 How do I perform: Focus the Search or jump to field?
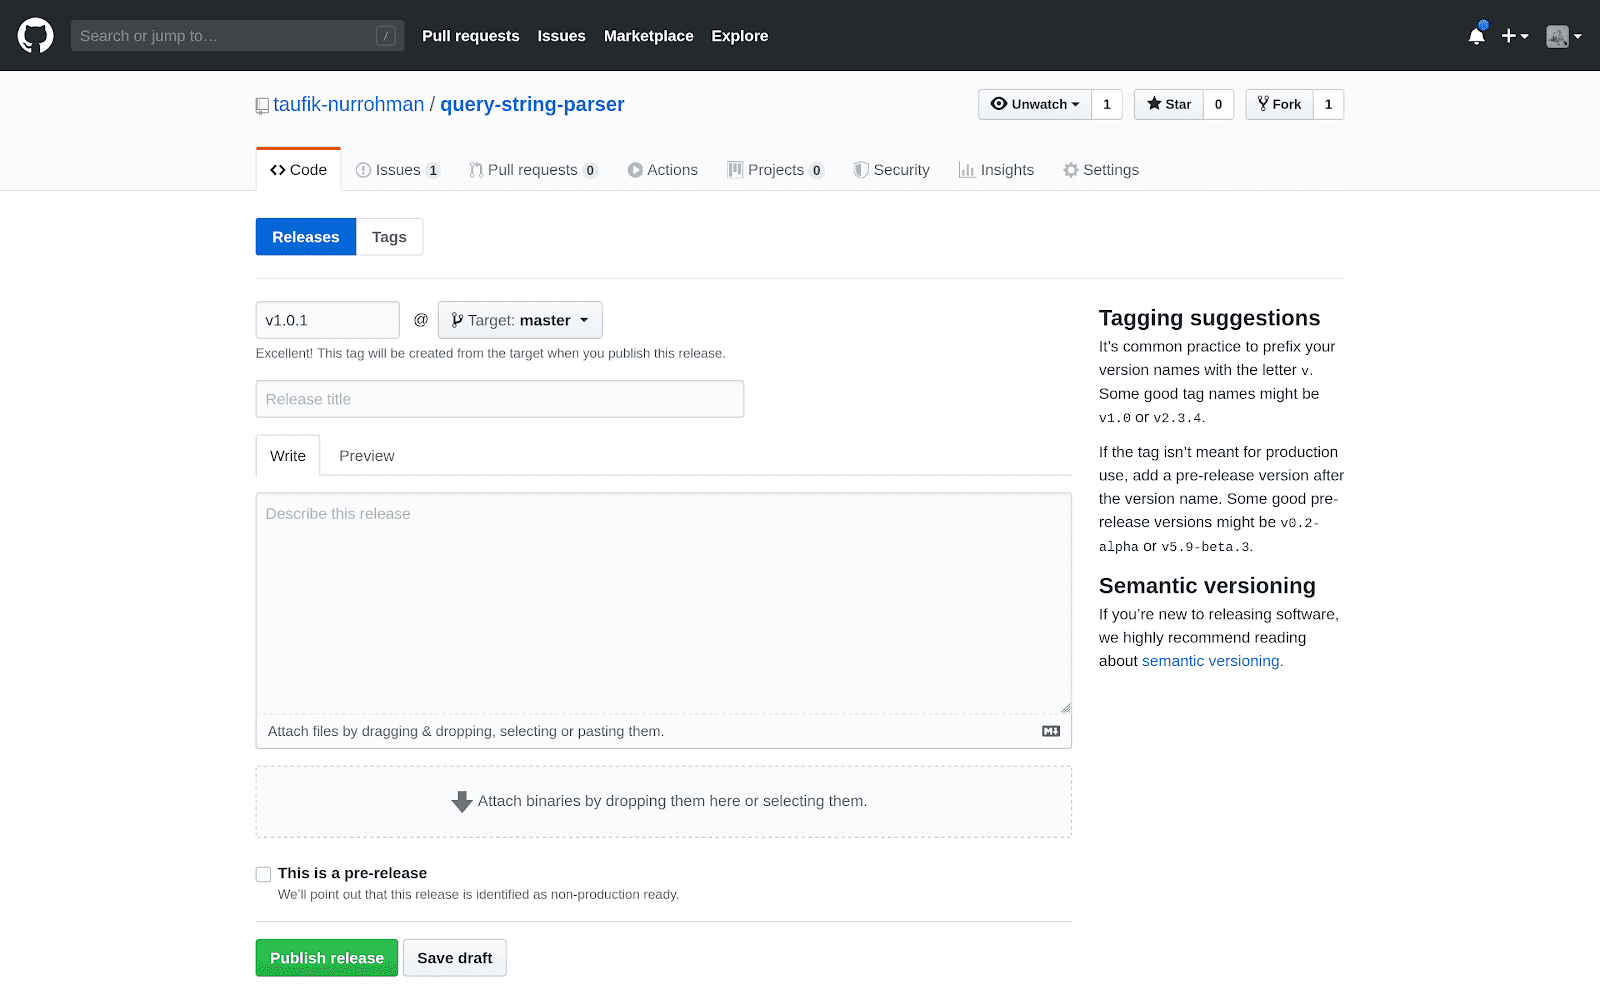[x=237, y=36]
